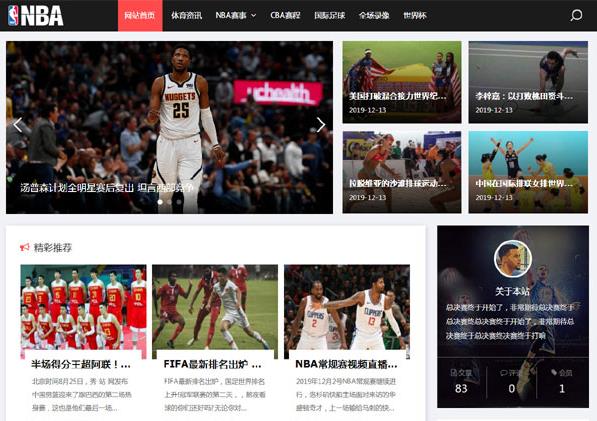Select the second carousel dot indicator
This screenshot has width=597, height=421.
point(169,202)
